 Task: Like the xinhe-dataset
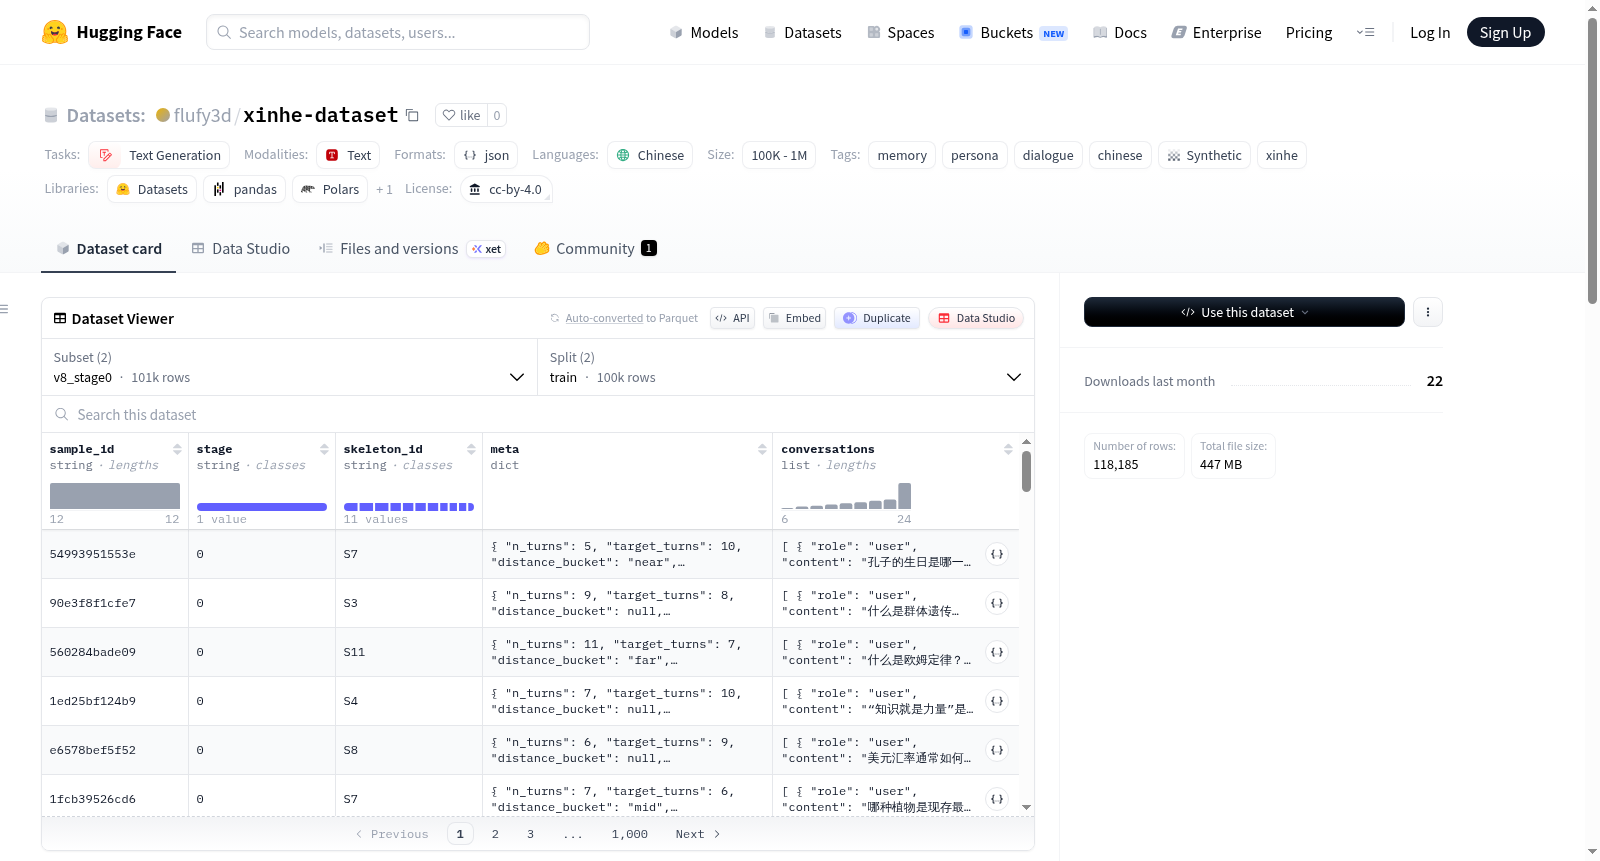(x=461, y=115)
